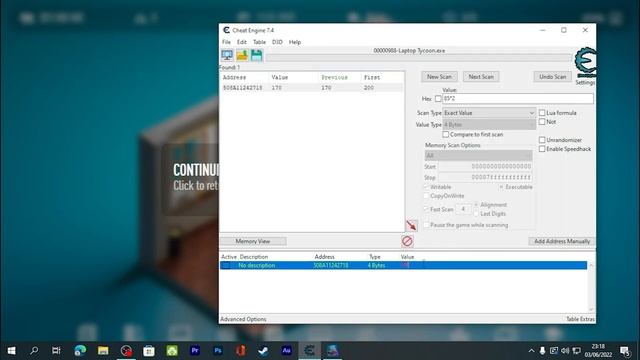This screenshot has width=640, height=360.
Task: Open the process list computer icon
Action: [x=227, y=55]
